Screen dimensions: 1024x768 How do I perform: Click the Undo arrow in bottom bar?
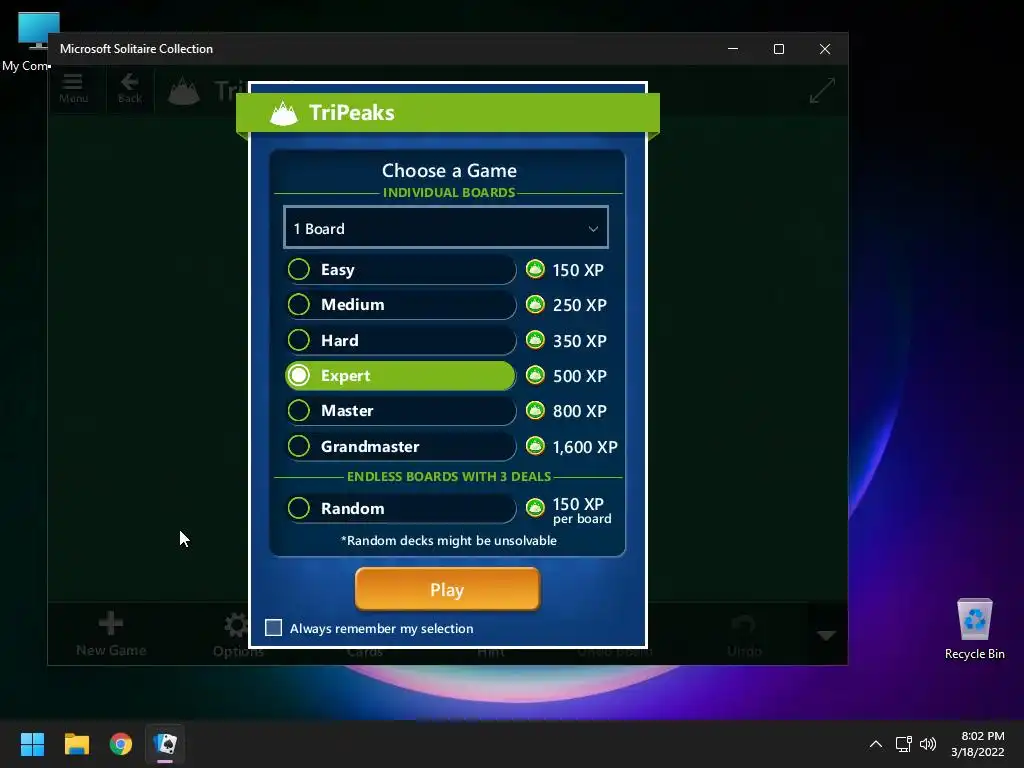744,633
